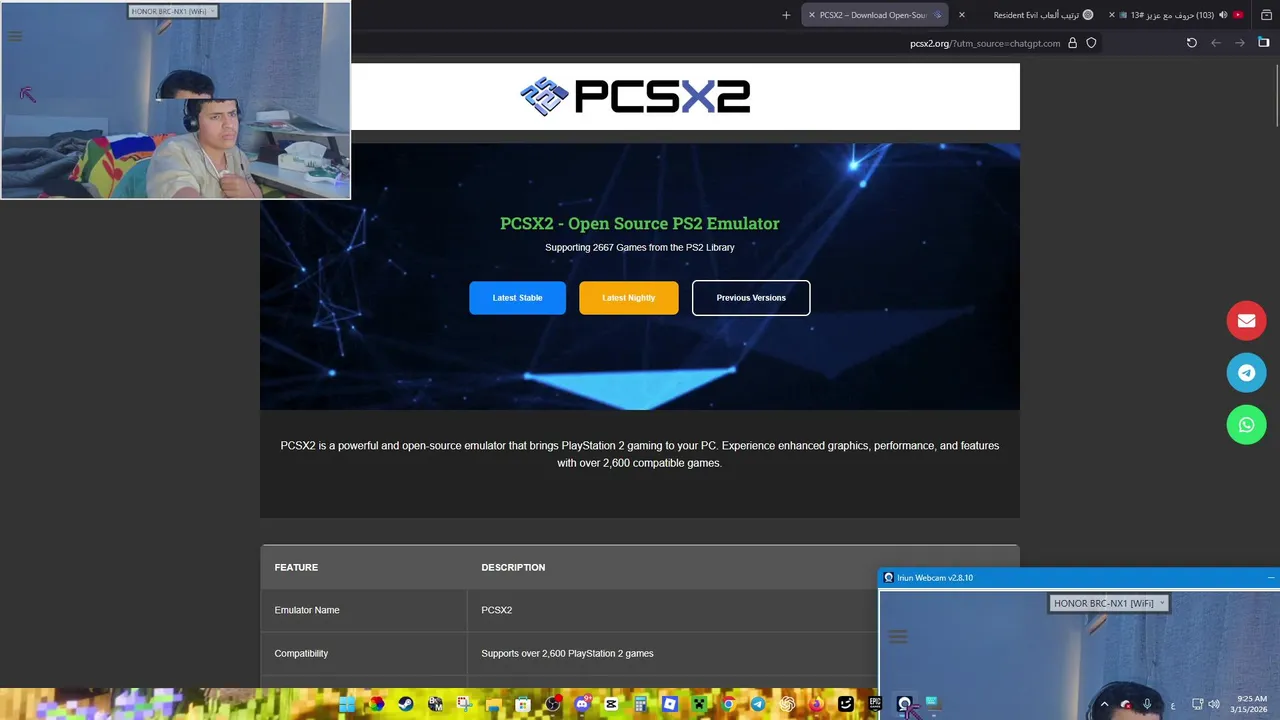Expand the hidden system tray icons chevron
Screen dimensions: 1280x720
pos(1104,705)
